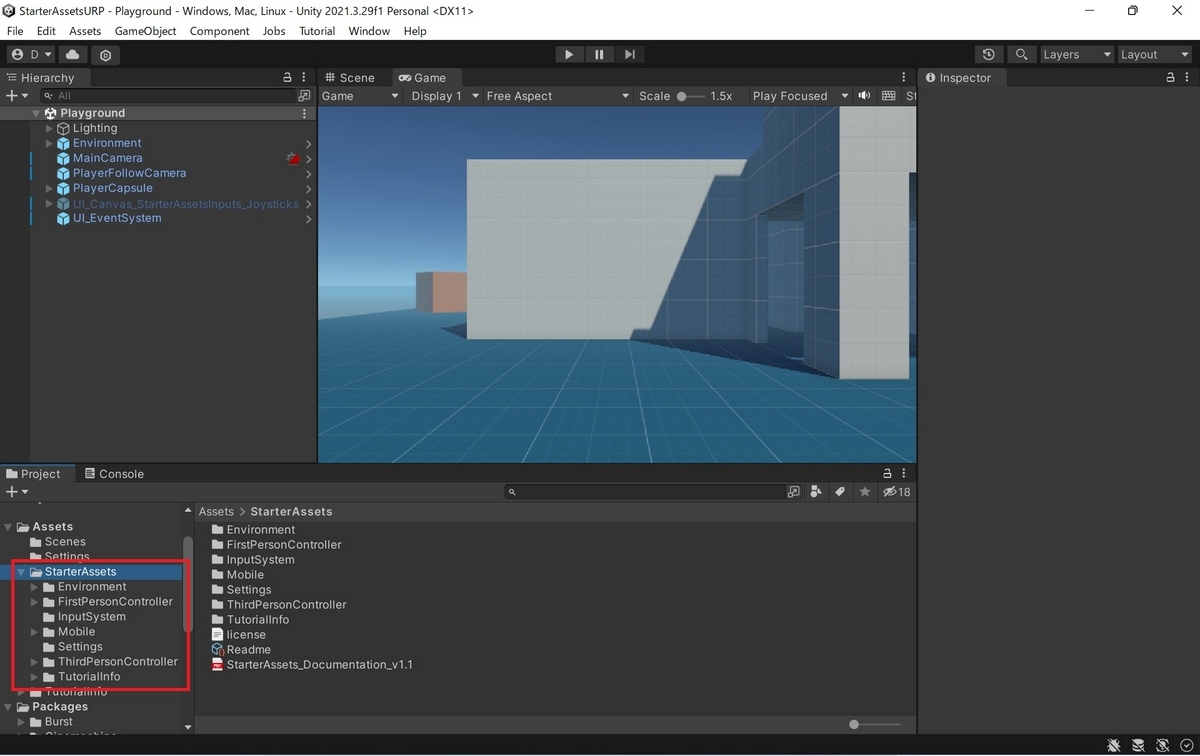
Task: Click the Cinemachine brain icon on MainCamera
Action: click(293, 158)
